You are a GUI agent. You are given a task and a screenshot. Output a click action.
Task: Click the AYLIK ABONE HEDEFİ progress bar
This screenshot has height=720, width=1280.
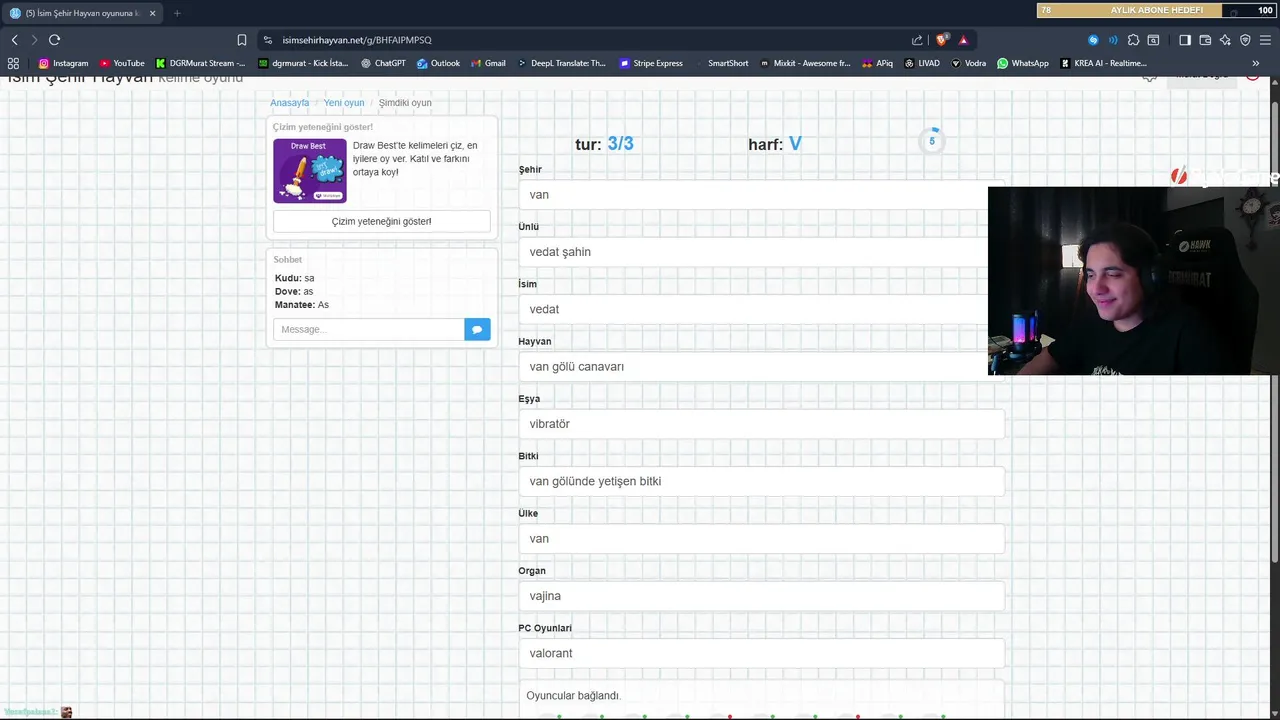pyautogui.click(x=1157, y=11)
